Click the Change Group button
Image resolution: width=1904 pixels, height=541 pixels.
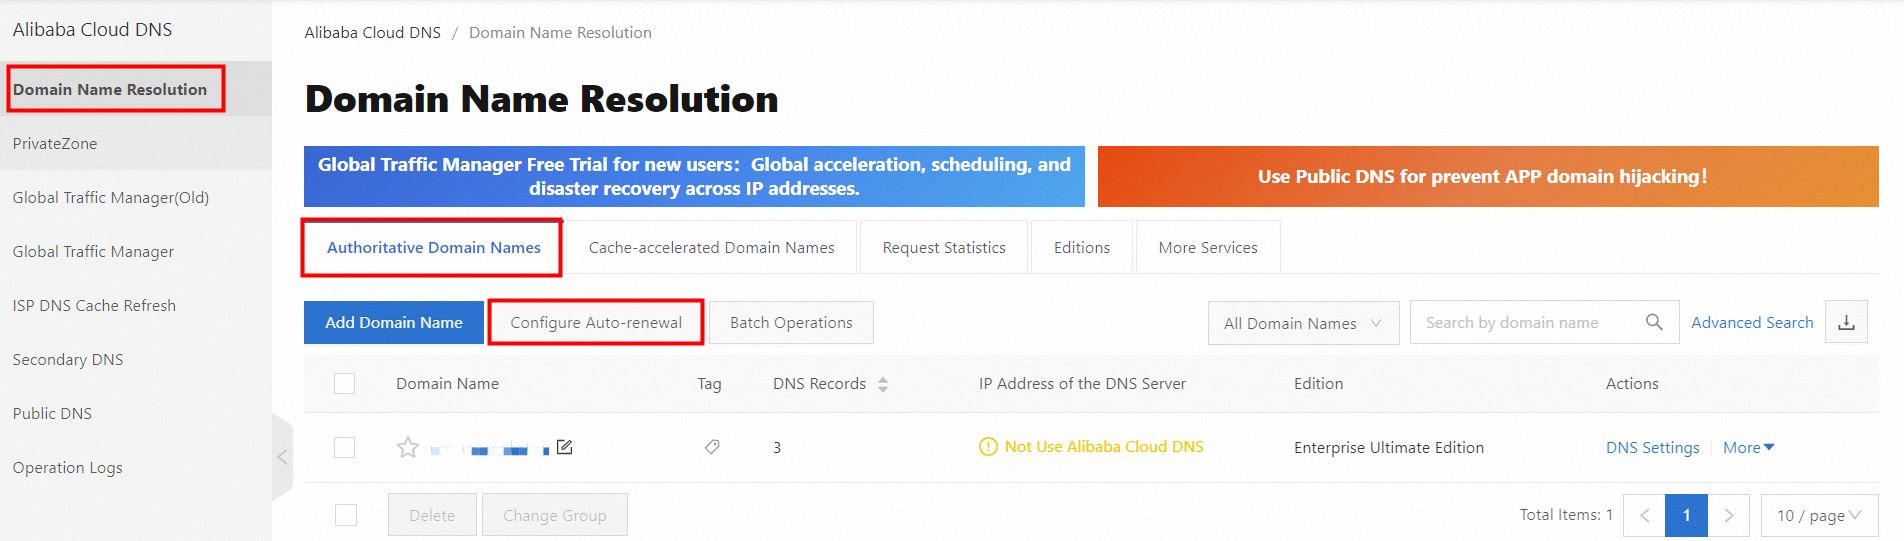(x=555, y=515)
